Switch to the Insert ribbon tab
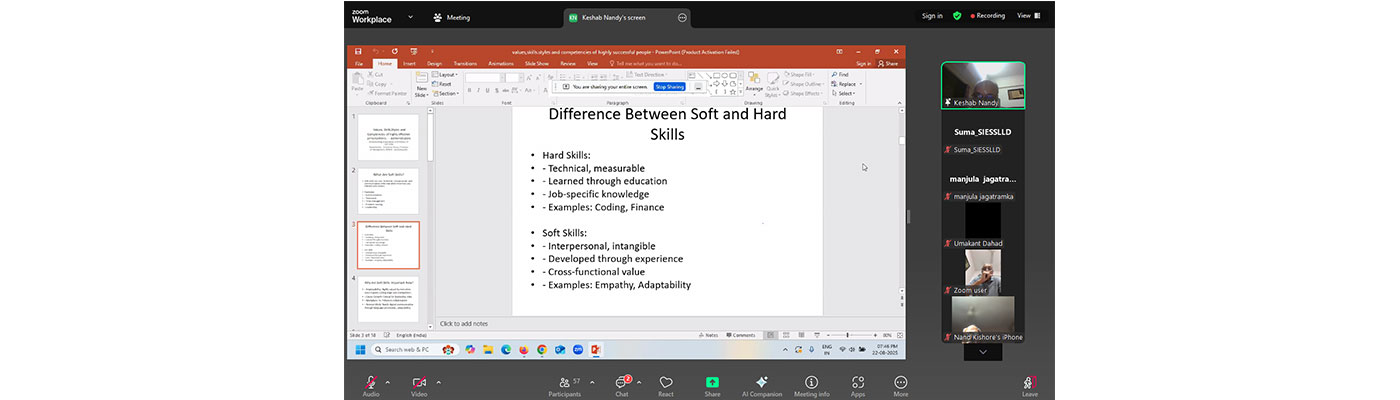Image resolution: width=1400 pixels, height=400 pixels. pos(409,63)
